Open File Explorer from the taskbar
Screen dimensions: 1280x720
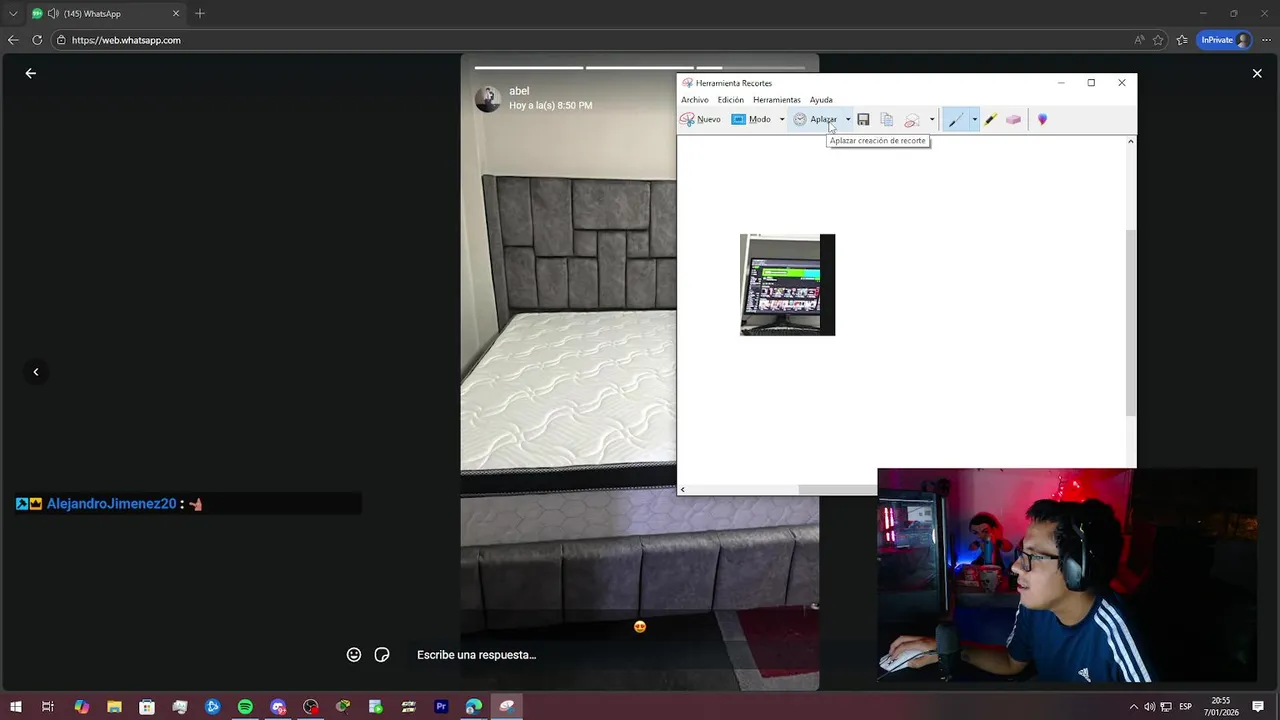114,706
